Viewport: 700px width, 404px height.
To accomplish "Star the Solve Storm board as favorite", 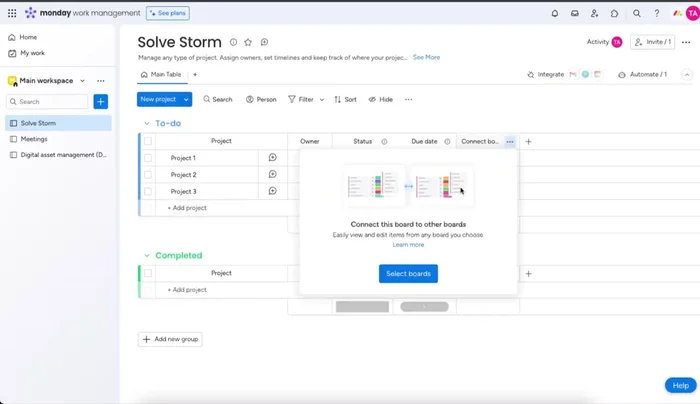I will [248, 42].
